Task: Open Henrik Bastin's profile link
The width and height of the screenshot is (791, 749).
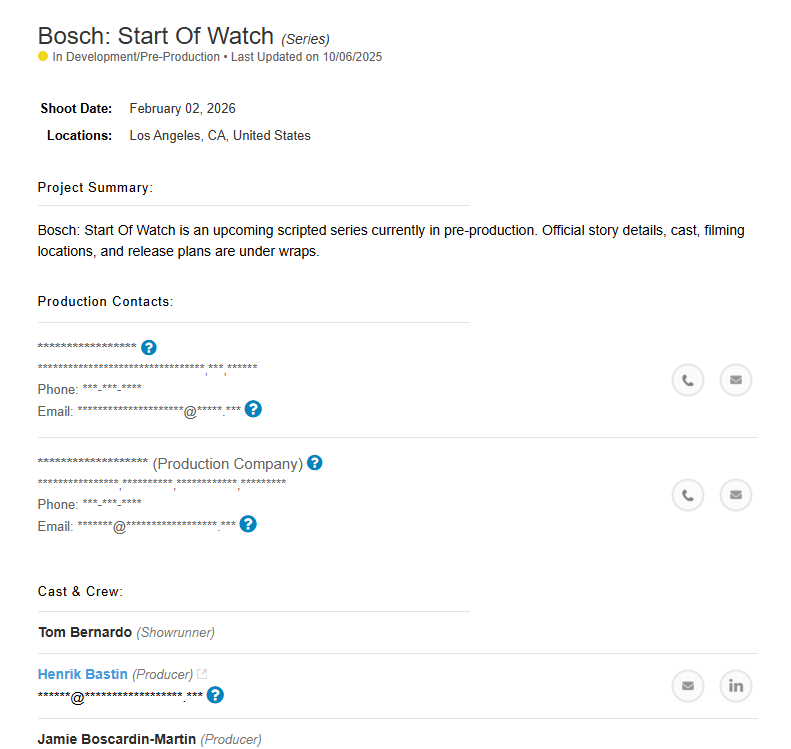Action: (83, 674)
